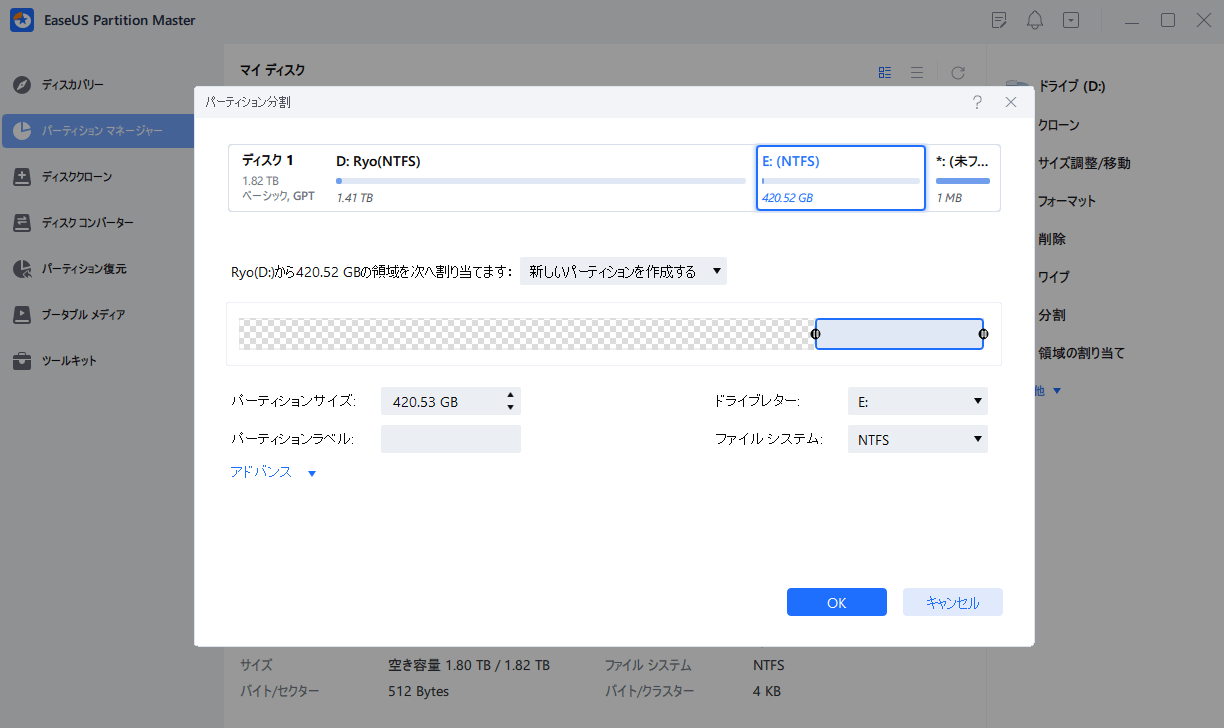Open the drive letter E: dropdown
Viewport: 1224px width, 728px height.
[x=917, y=401]
